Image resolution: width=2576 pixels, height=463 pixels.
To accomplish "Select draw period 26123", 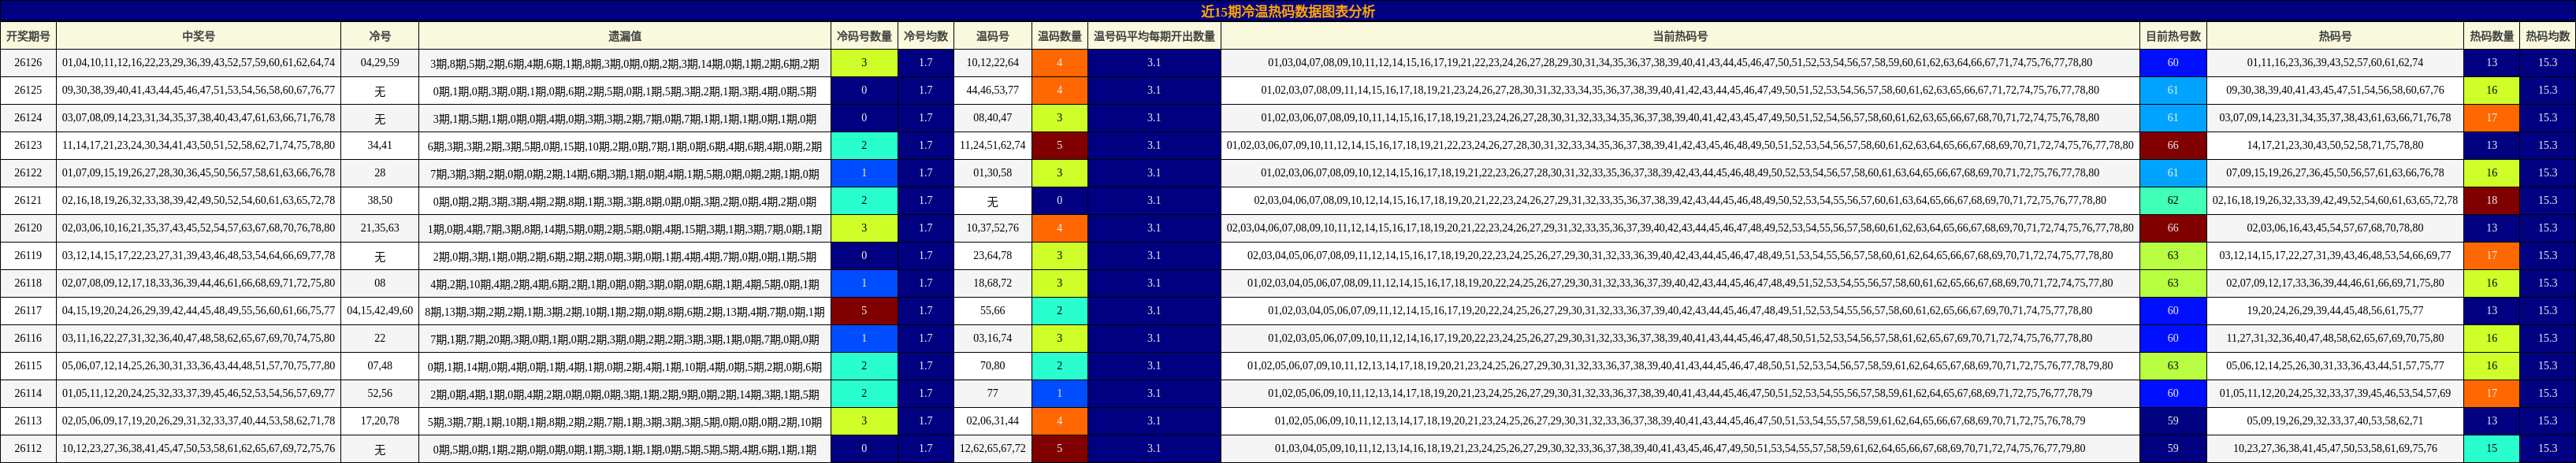I will [28, 145].
